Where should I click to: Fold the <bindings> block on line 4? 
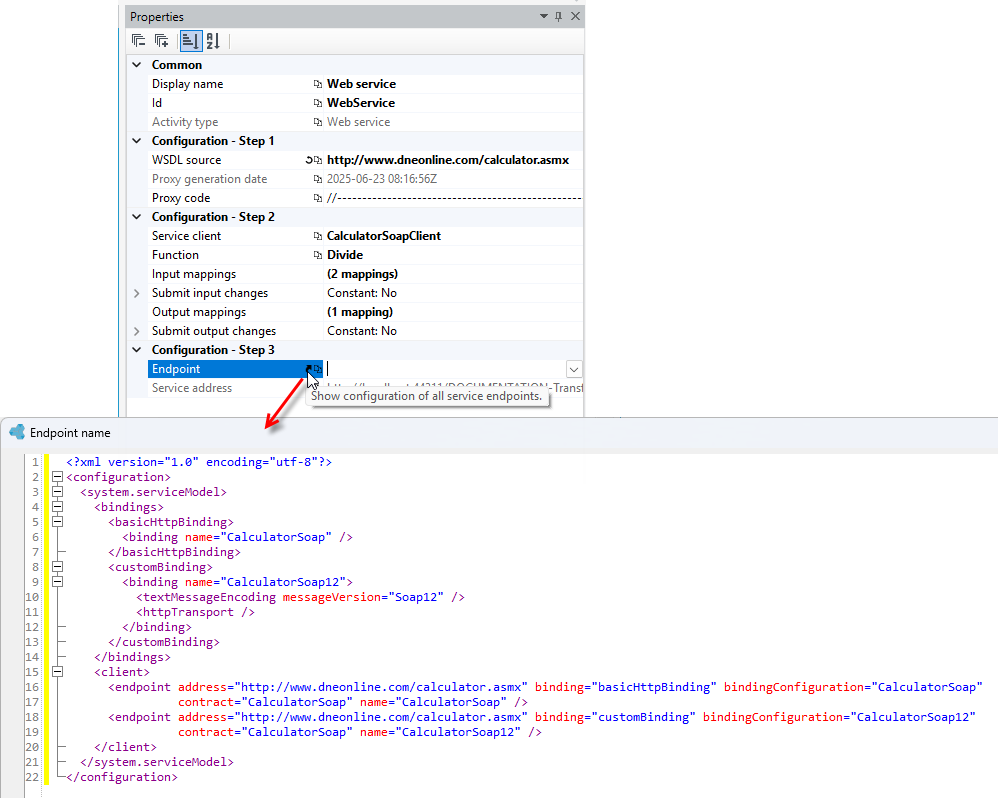(x=57, y=507)
